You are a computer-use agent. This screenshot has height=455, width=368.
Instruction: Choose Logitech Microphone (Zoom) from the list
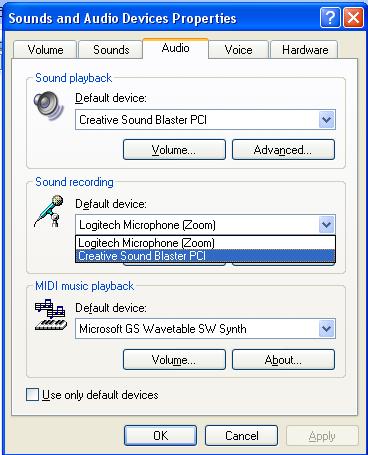click(205, 243)
